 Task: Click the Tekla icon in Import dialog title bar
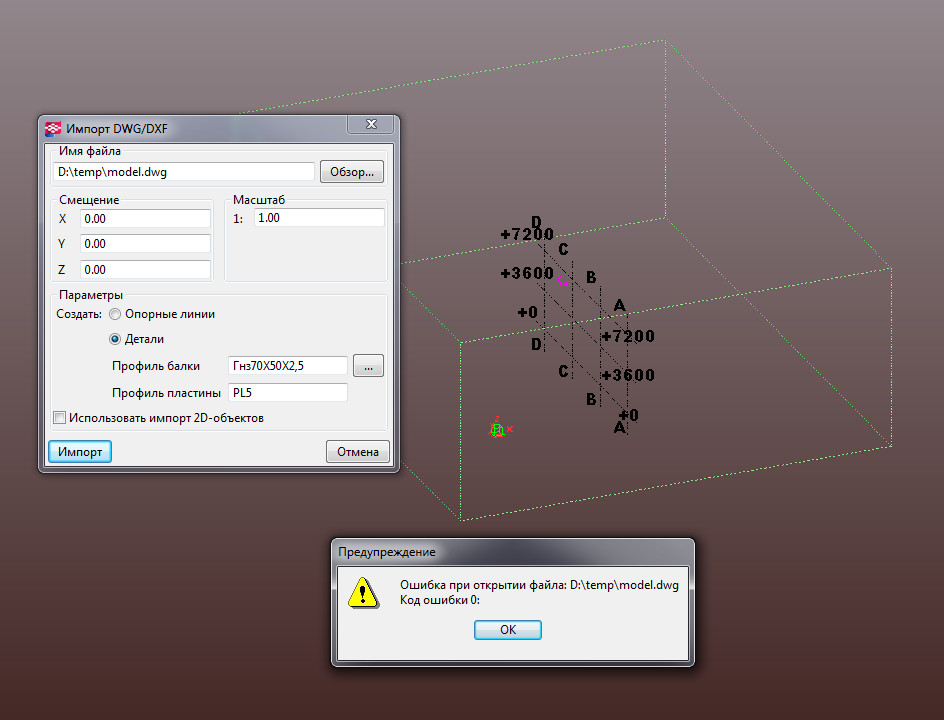click(x=53, y=128)
